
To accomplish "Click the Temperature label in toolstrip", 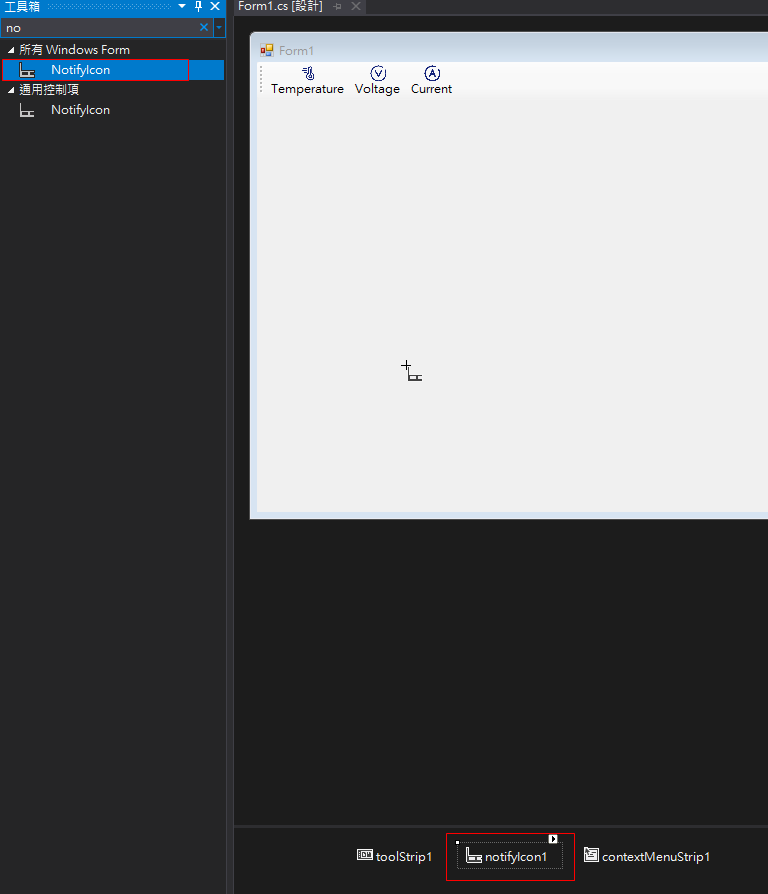I will click(x=307, y=89).
